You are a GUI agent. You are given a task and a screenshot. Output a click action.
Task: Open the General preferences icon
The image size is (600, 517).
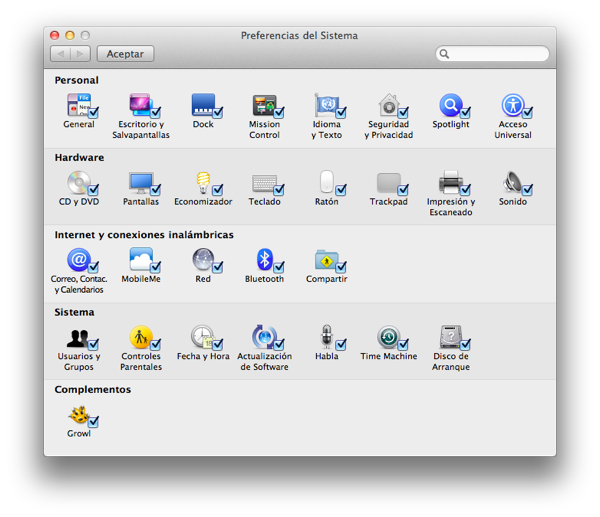click(78, 104)
